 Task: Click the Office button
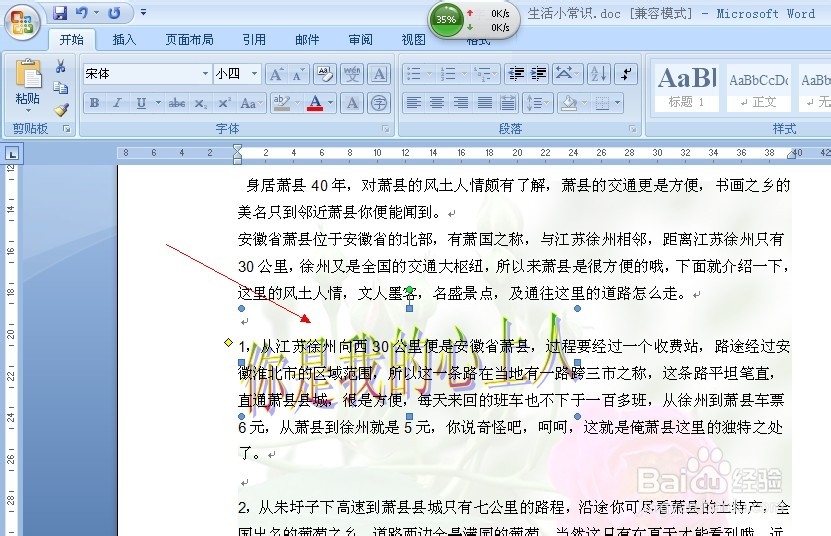coord(22,22)
